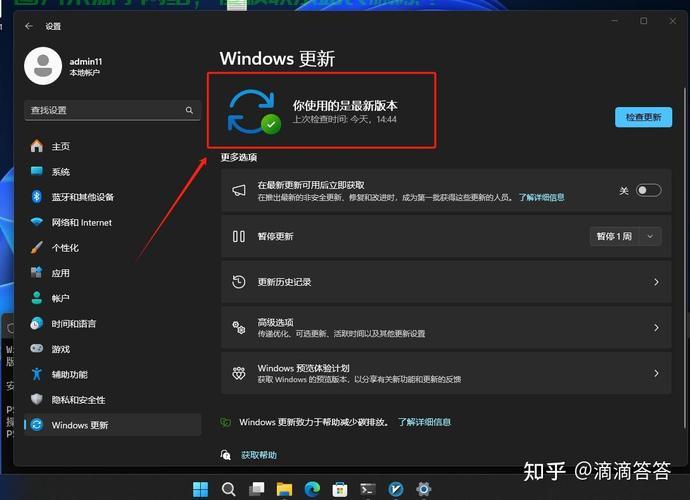The image size is (690, 500).
Task: Select the Wi-Fi icon for 网络和 Internet
Action: [37, 222]
